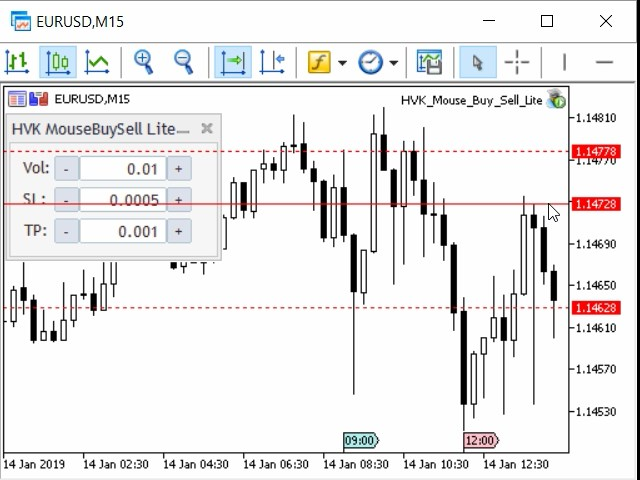
Task: Toggle chart shift from right border
Action: [x=272, y=62]
